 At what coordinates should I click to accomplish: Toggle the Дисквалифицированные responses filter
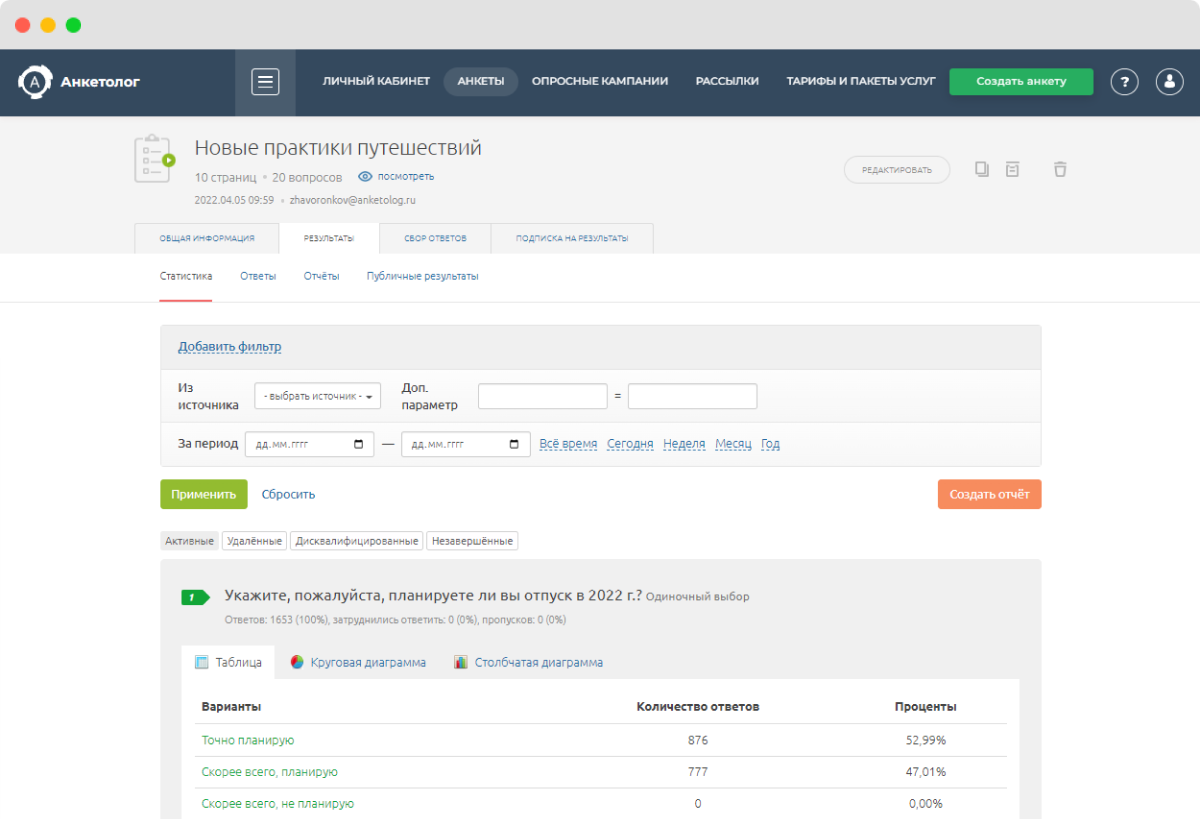click(x=356, y=541)
